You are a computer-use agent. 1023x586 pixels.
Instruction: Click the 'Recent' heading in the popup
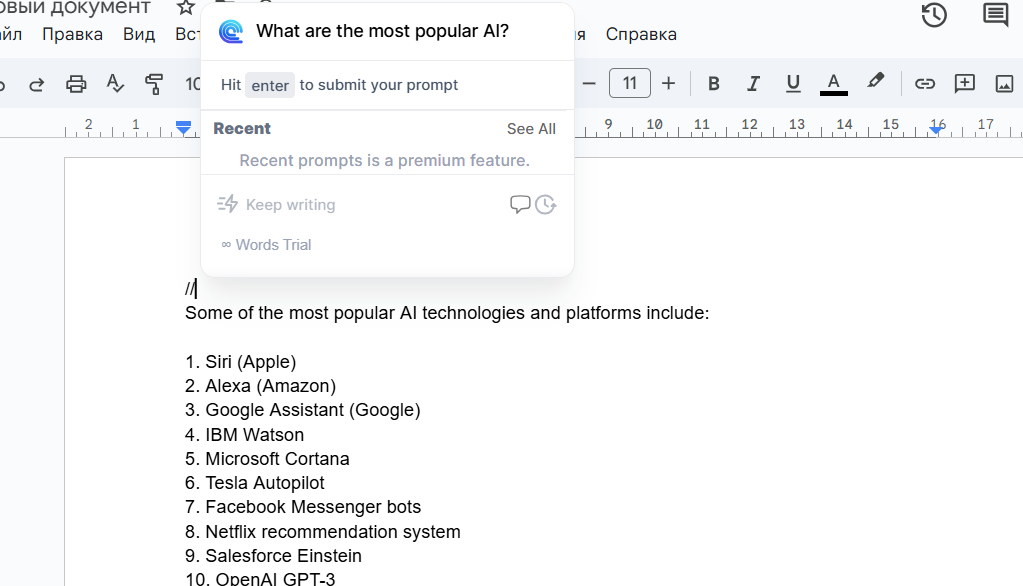[x=242, y=129]
